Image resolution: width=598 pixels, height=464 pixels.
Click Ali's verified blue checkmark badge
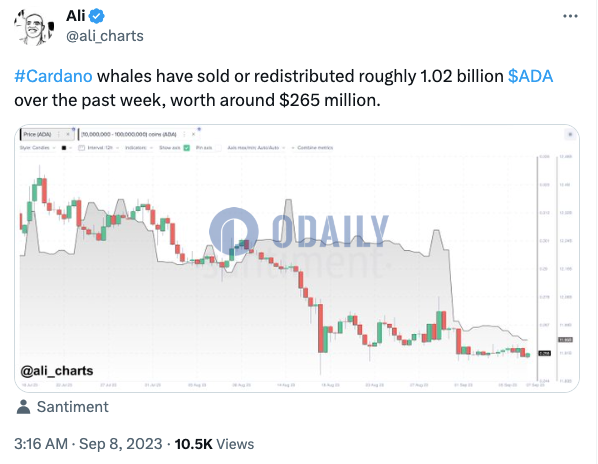96,16
